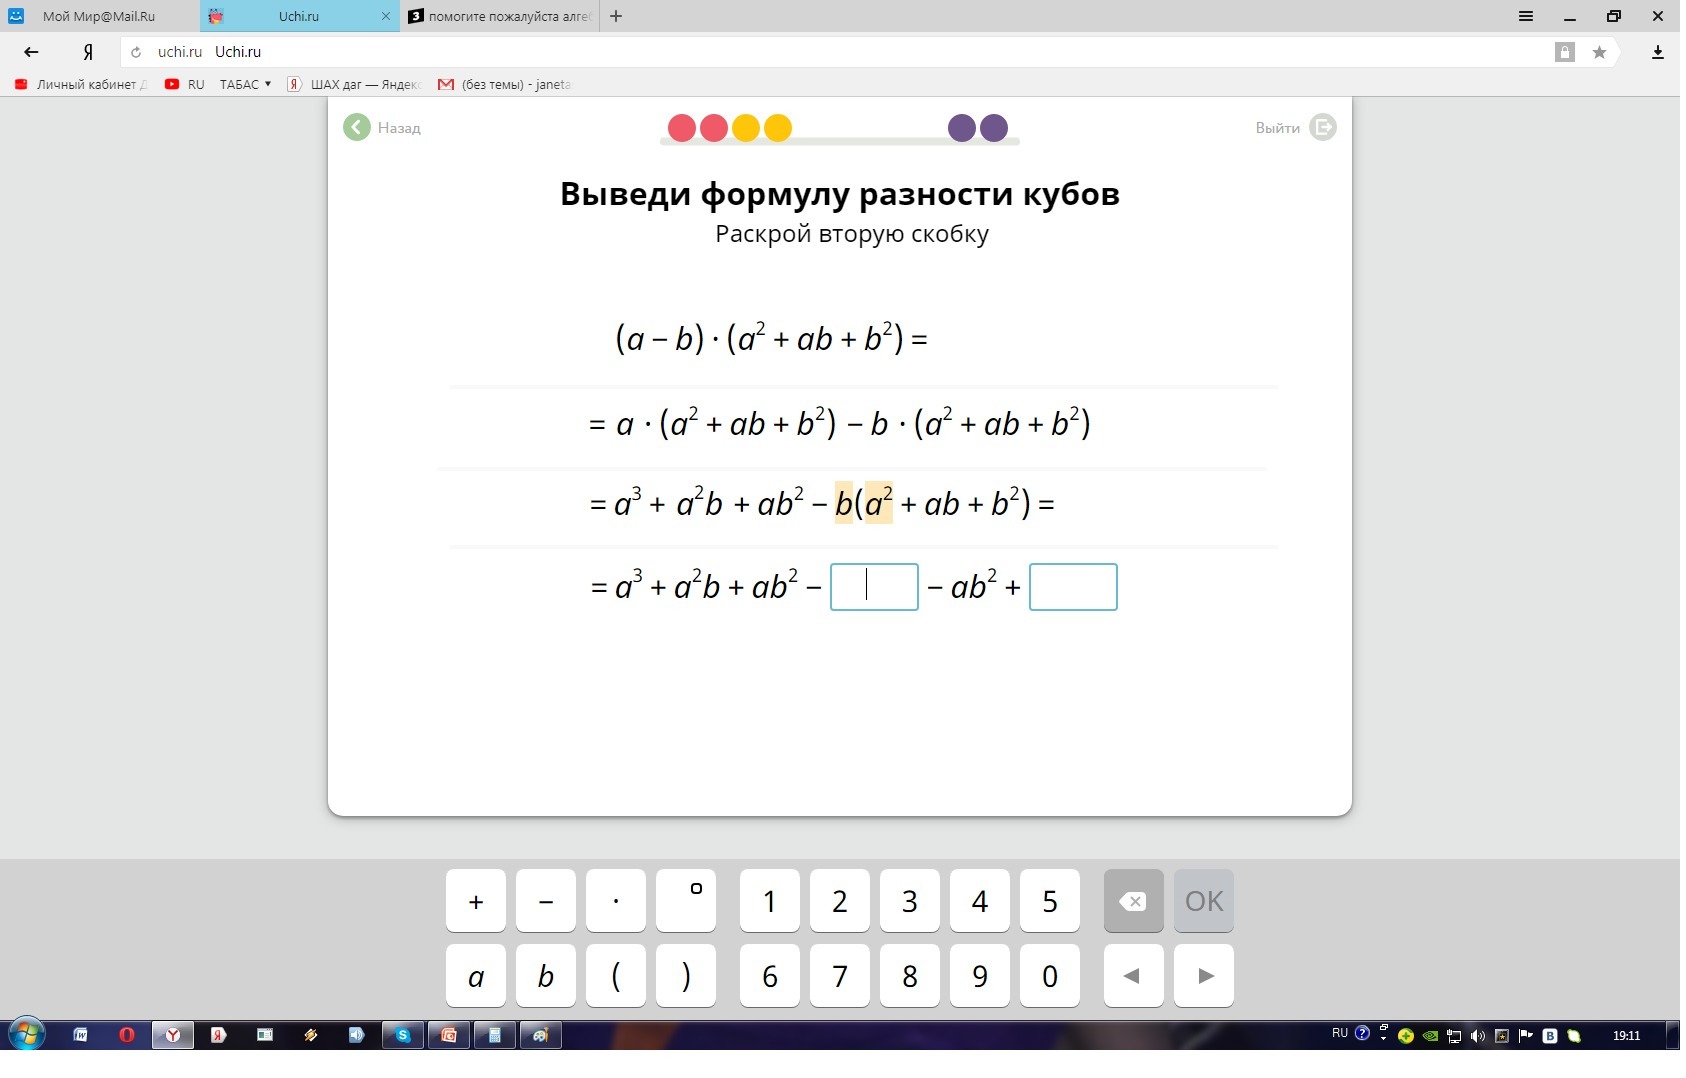Tap the digit 5 key
Screen dimensions: 1686x1078
[1050, 901]
